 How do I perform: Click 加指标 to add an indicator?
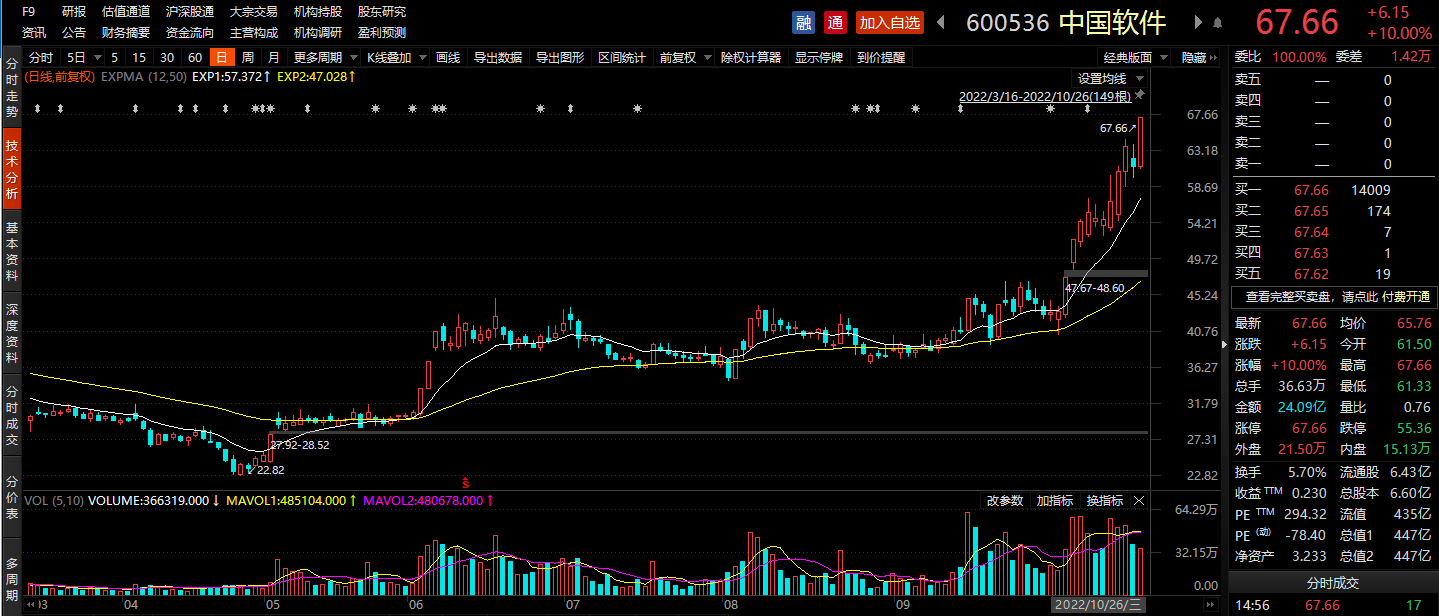click(x=1055, y=500)
